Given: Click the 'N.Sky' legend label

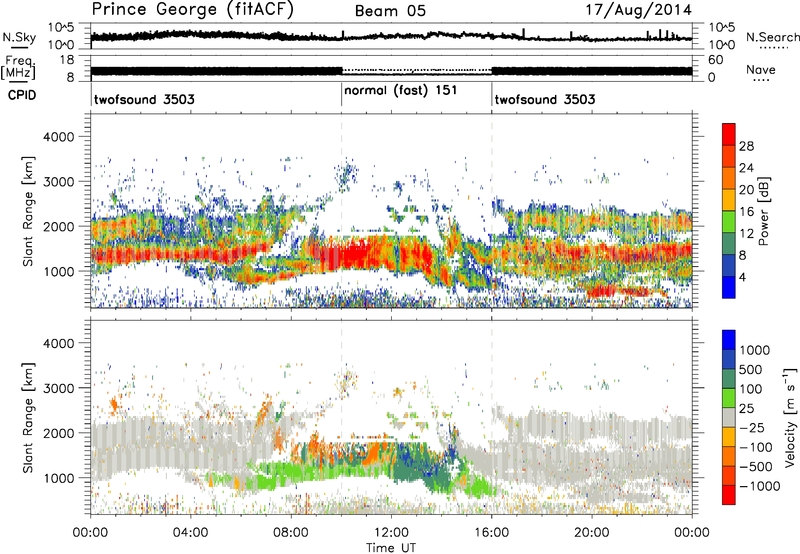Looking at the screenshot, I should pyautogui.click(x=19, y=37).
